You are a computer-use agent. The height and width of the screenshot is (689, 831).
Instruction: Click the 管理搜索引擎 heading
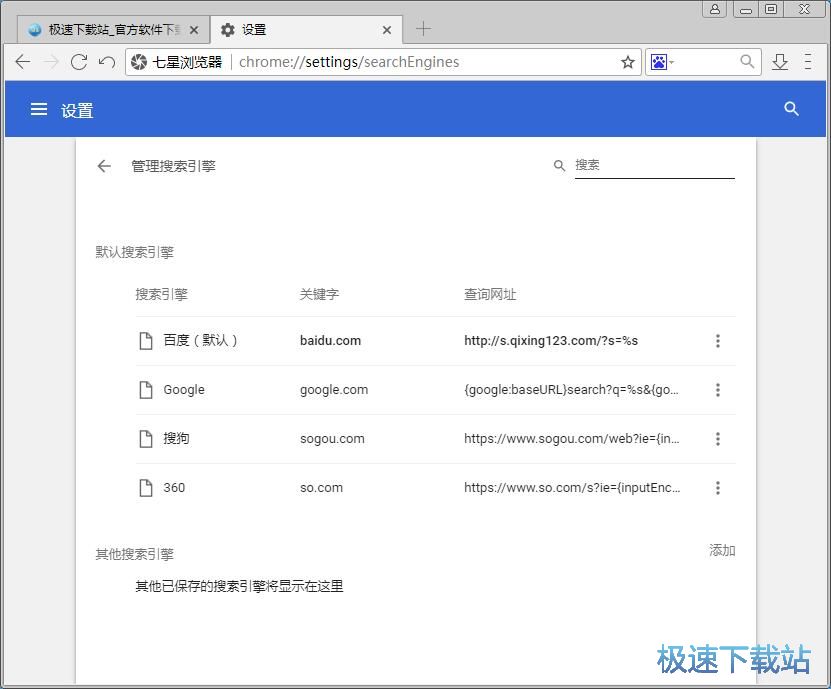[173, 166]
